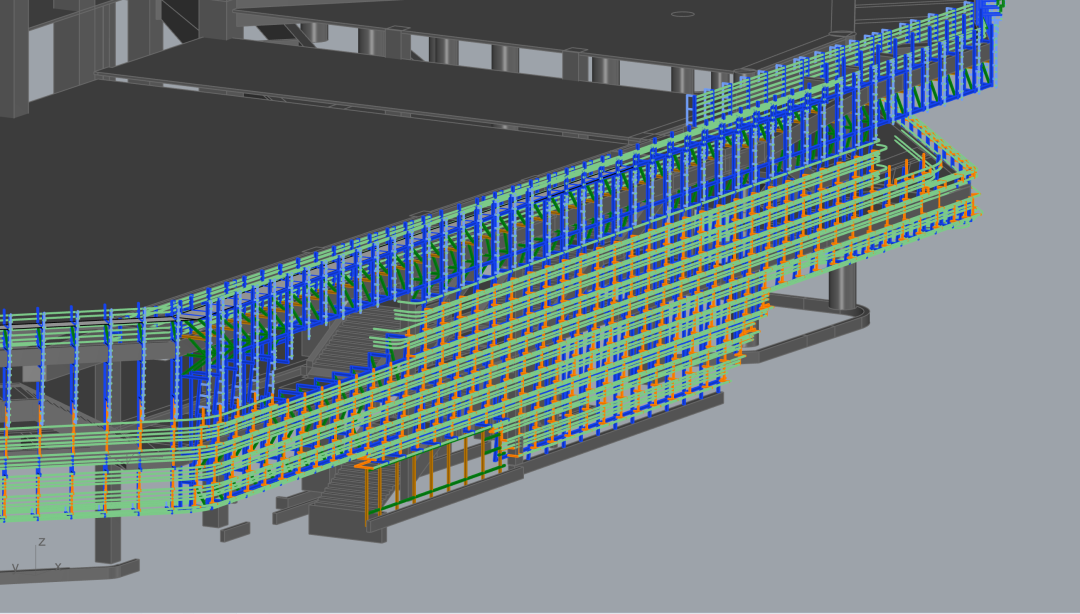Select the square grey column at bottom left
The image size is (1080, 614).
pos(107,539)
